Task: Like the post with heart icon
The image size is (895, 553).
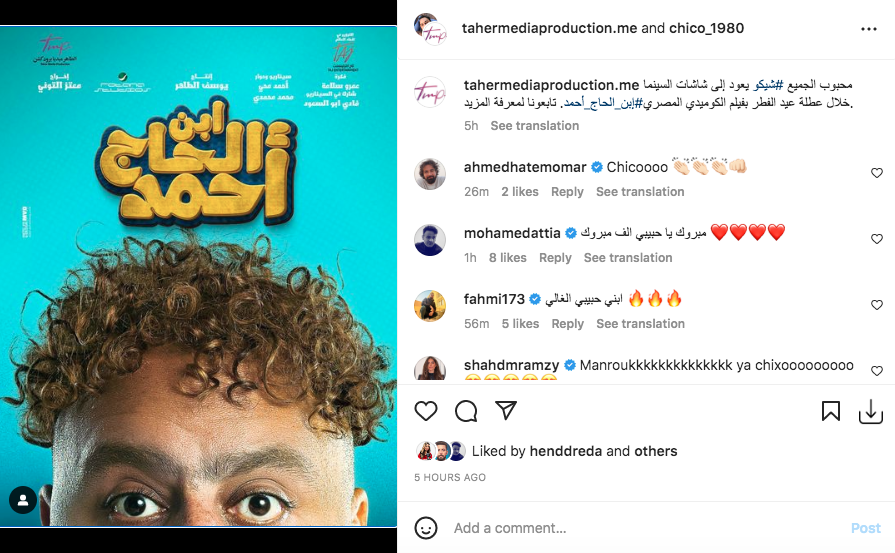Action: [426, 411]
